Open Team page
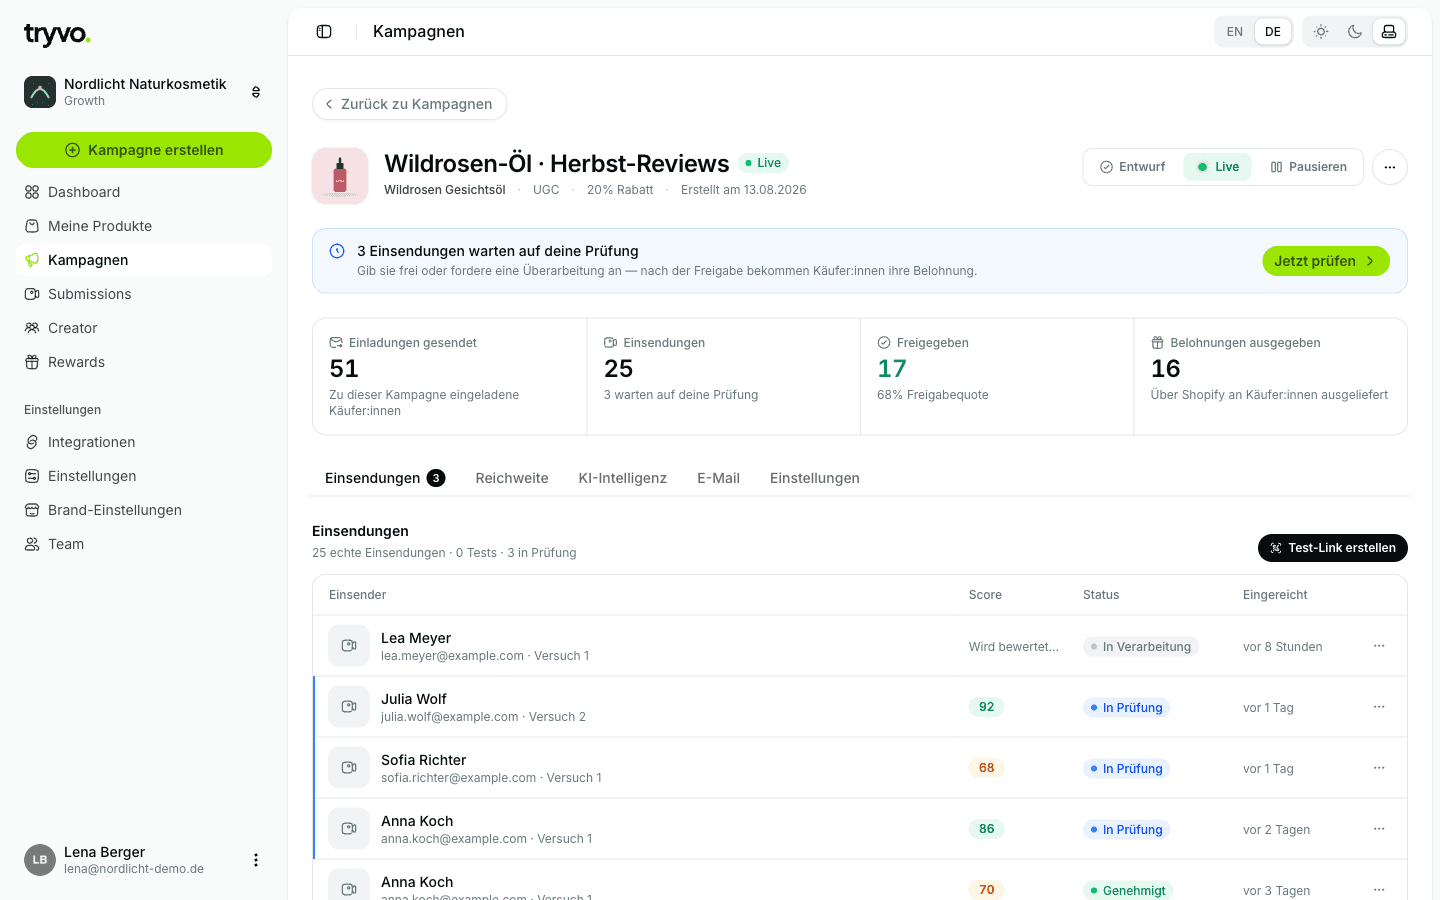Image resolution: width=1440 pixels, height=900 pixels. (x=144, y=544)
